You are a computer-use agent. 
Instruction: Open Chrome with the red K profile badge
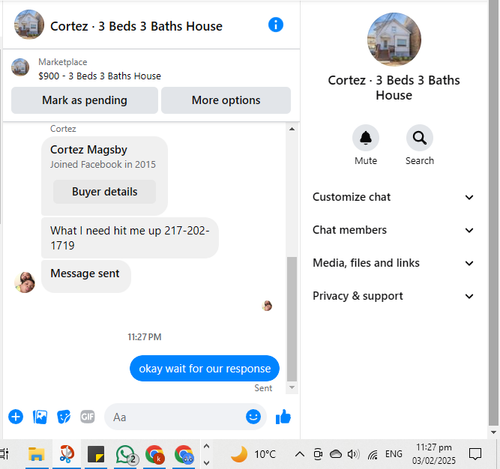coord(154,454)
